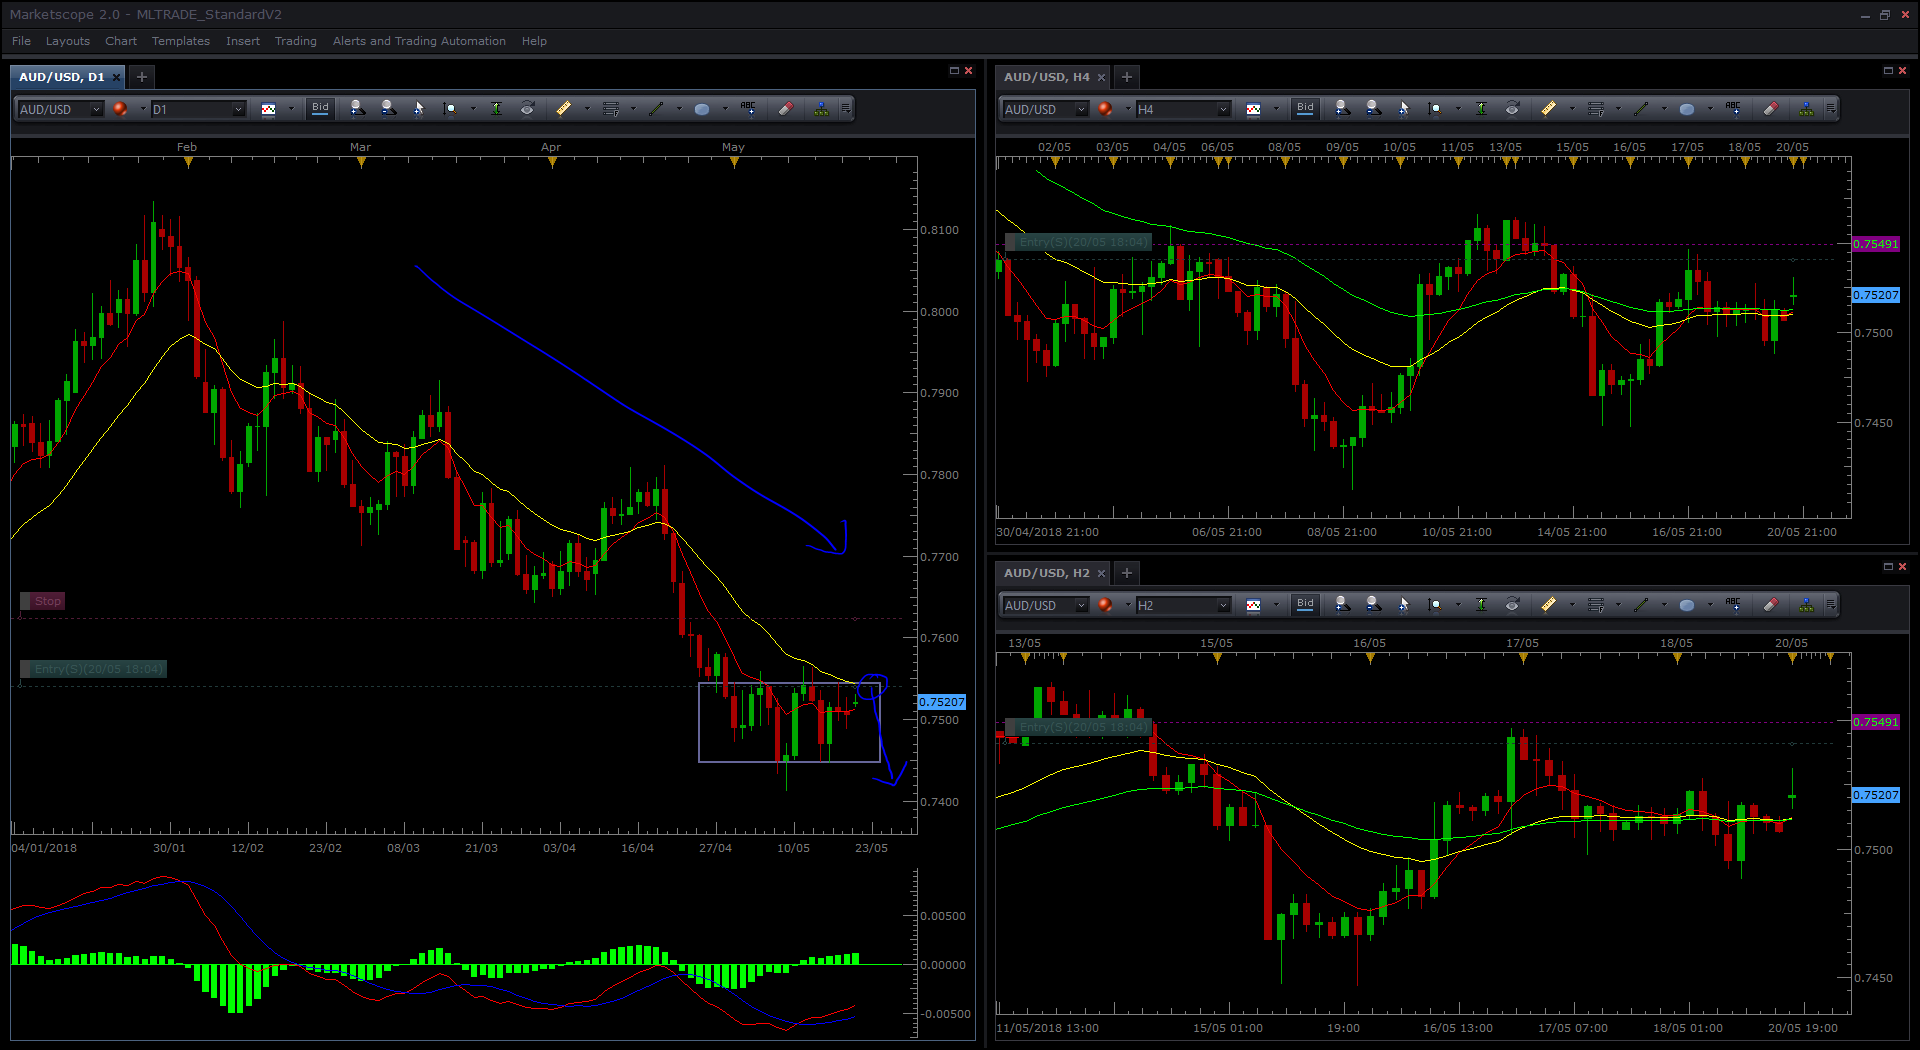This screenshot has height=1050, width=1920.
Task: Click the vertical autoscale icon in H2 toolbar
Action: [1481, 605]
